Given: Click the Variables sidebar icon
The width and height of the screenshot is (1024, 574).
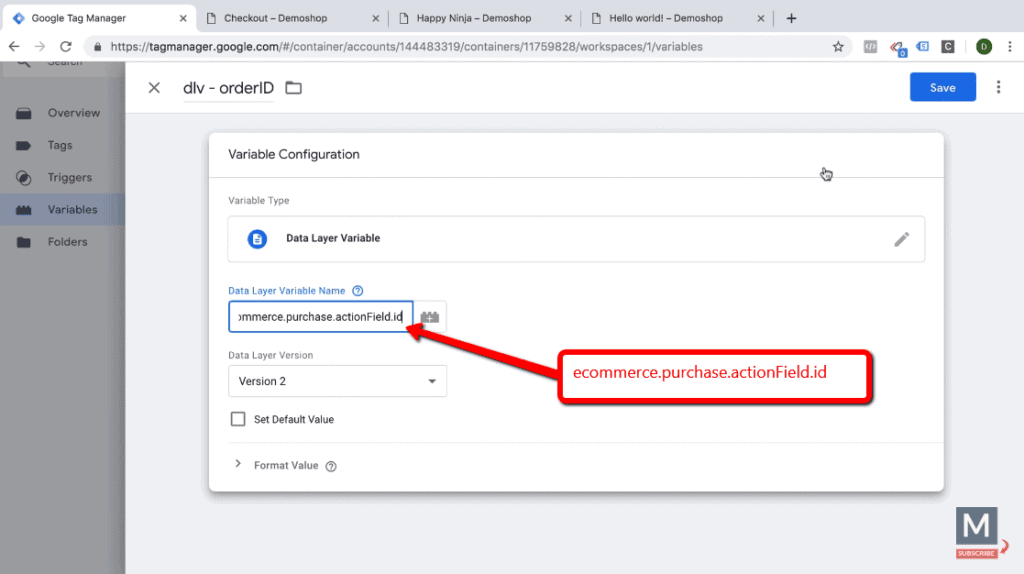Looking at the screenshot, I should pos(24,210).
